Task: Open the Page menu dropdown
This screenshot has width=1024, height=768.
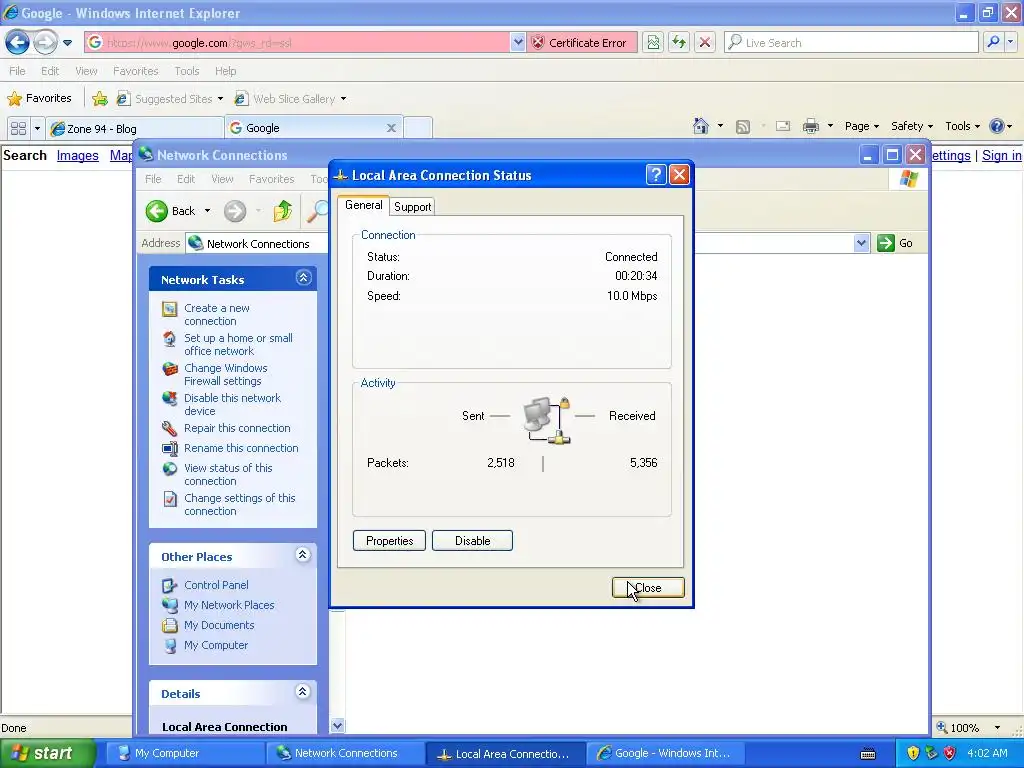Action: click(x=862, y=126)
